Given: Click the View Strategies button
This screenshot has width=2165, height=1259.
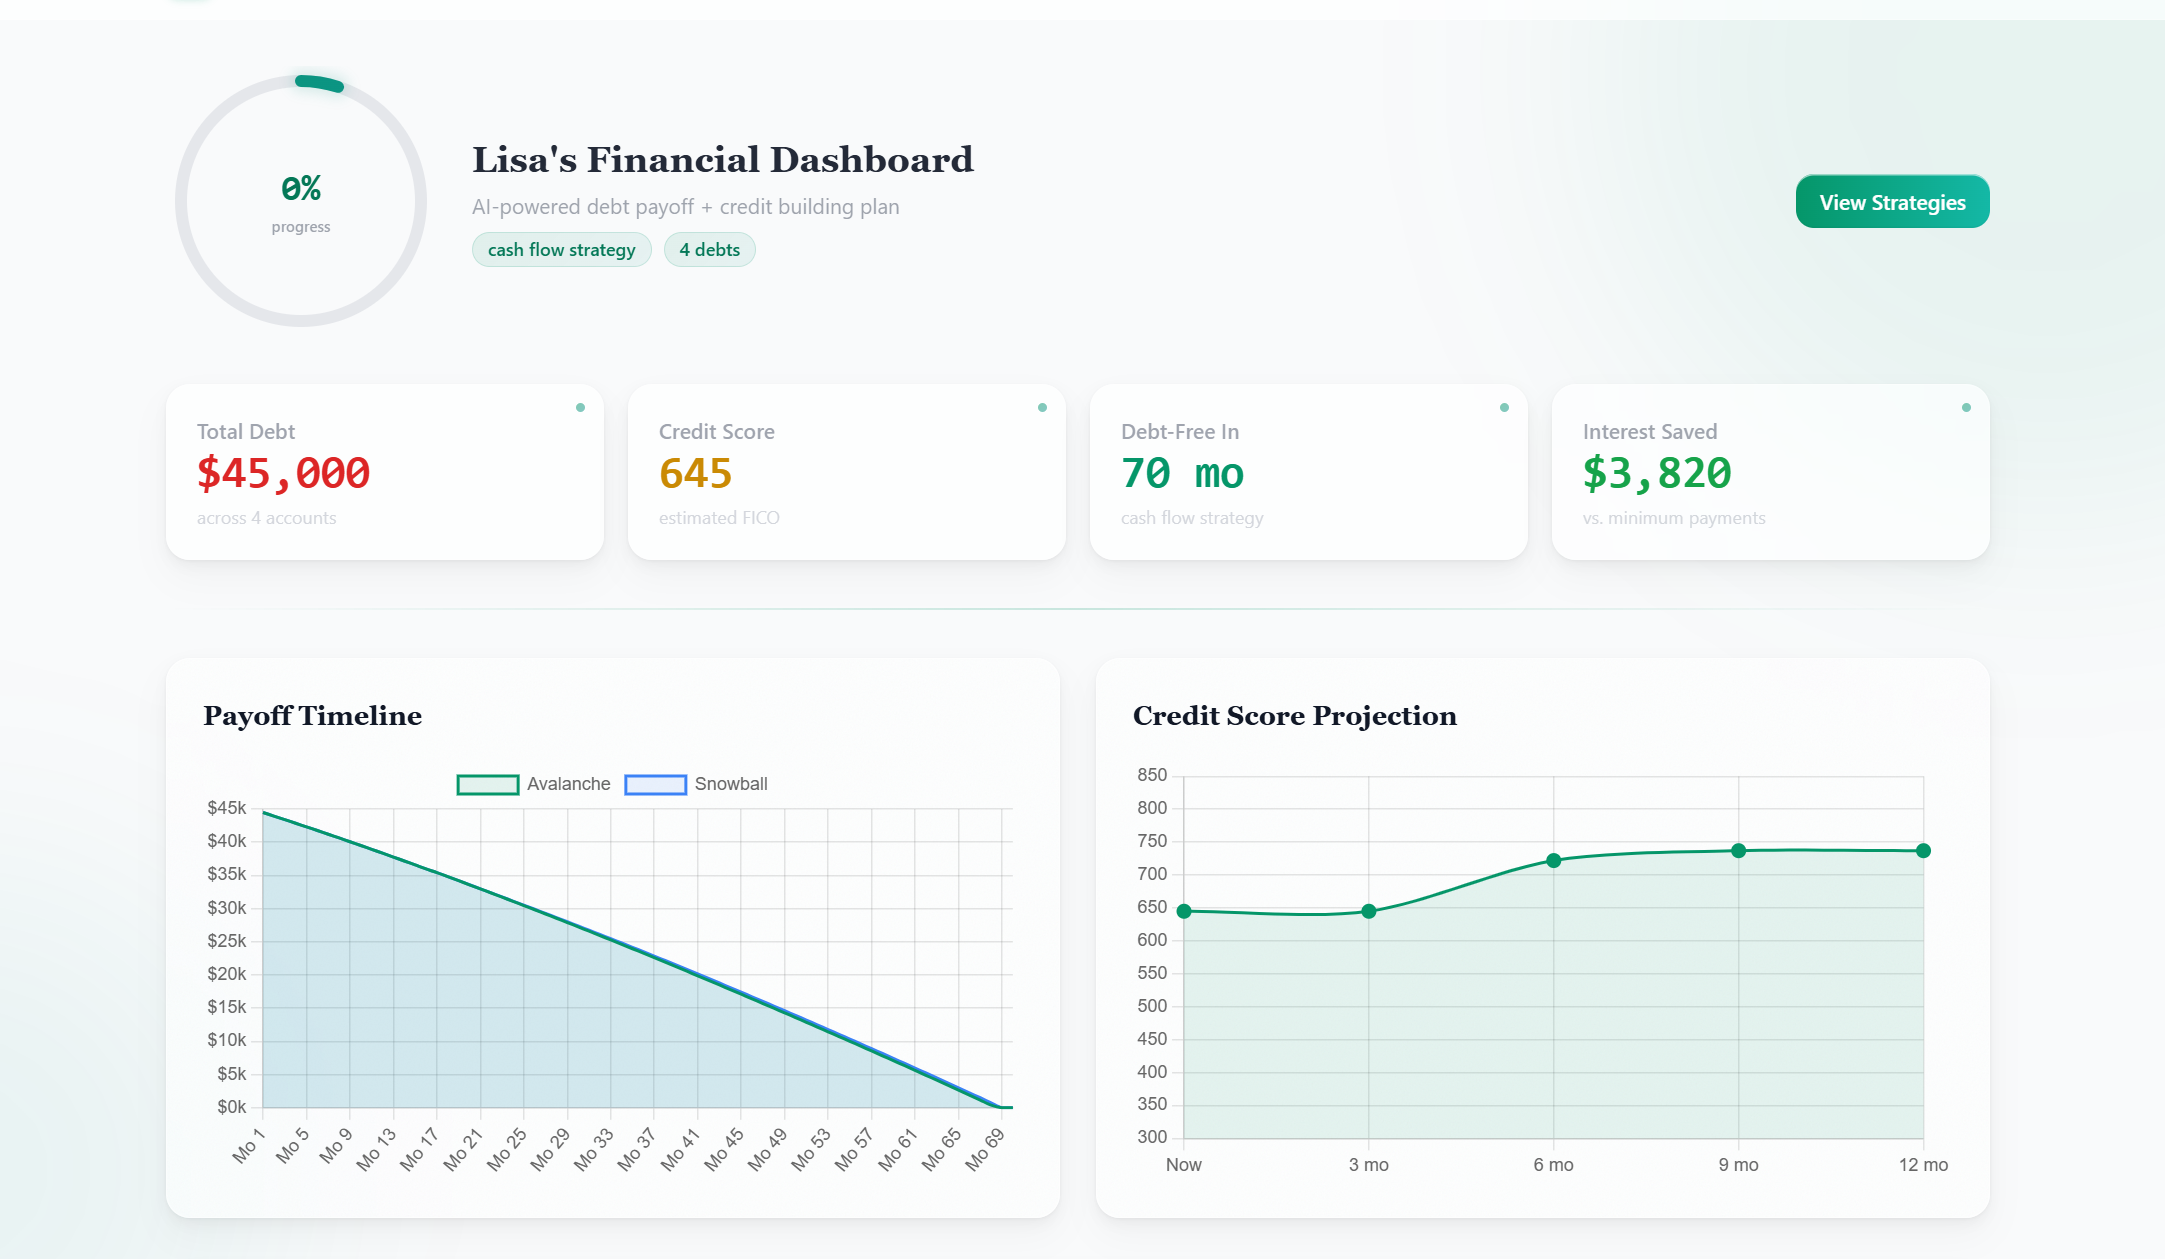Looking at the screenshot, I should (x=1892, y=202).
